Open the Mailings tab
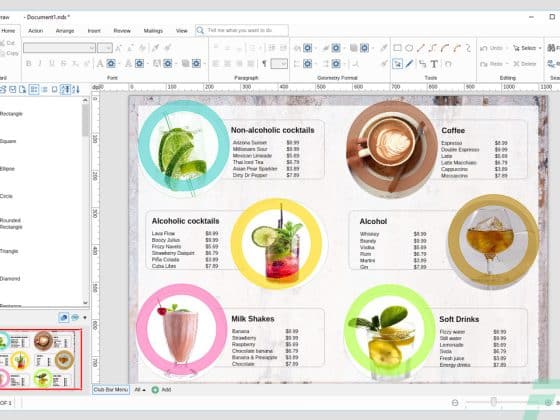560x420 pixels. click(153, 31)
